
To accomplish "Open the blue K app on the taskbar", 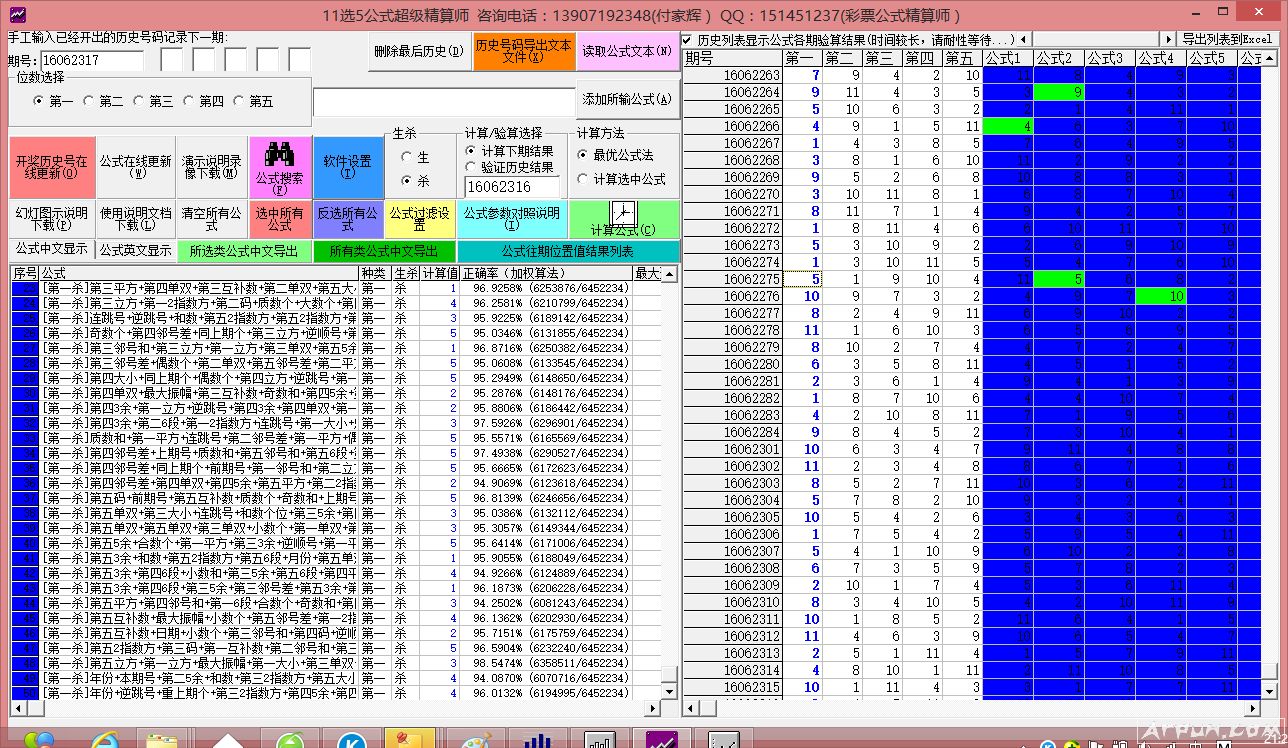I will 350,741.
